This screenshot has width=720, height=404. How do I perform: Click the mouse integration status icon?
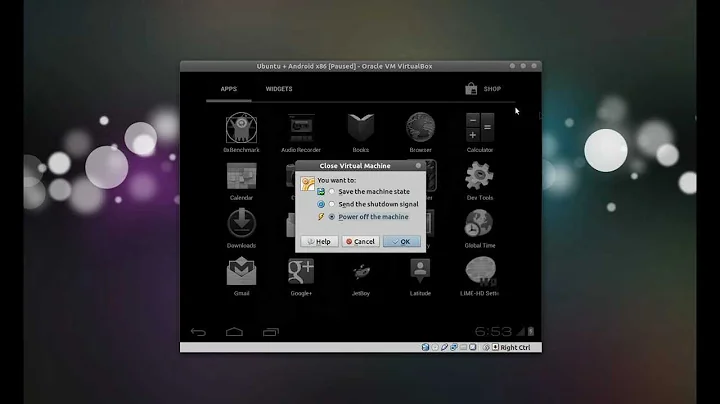486,348
